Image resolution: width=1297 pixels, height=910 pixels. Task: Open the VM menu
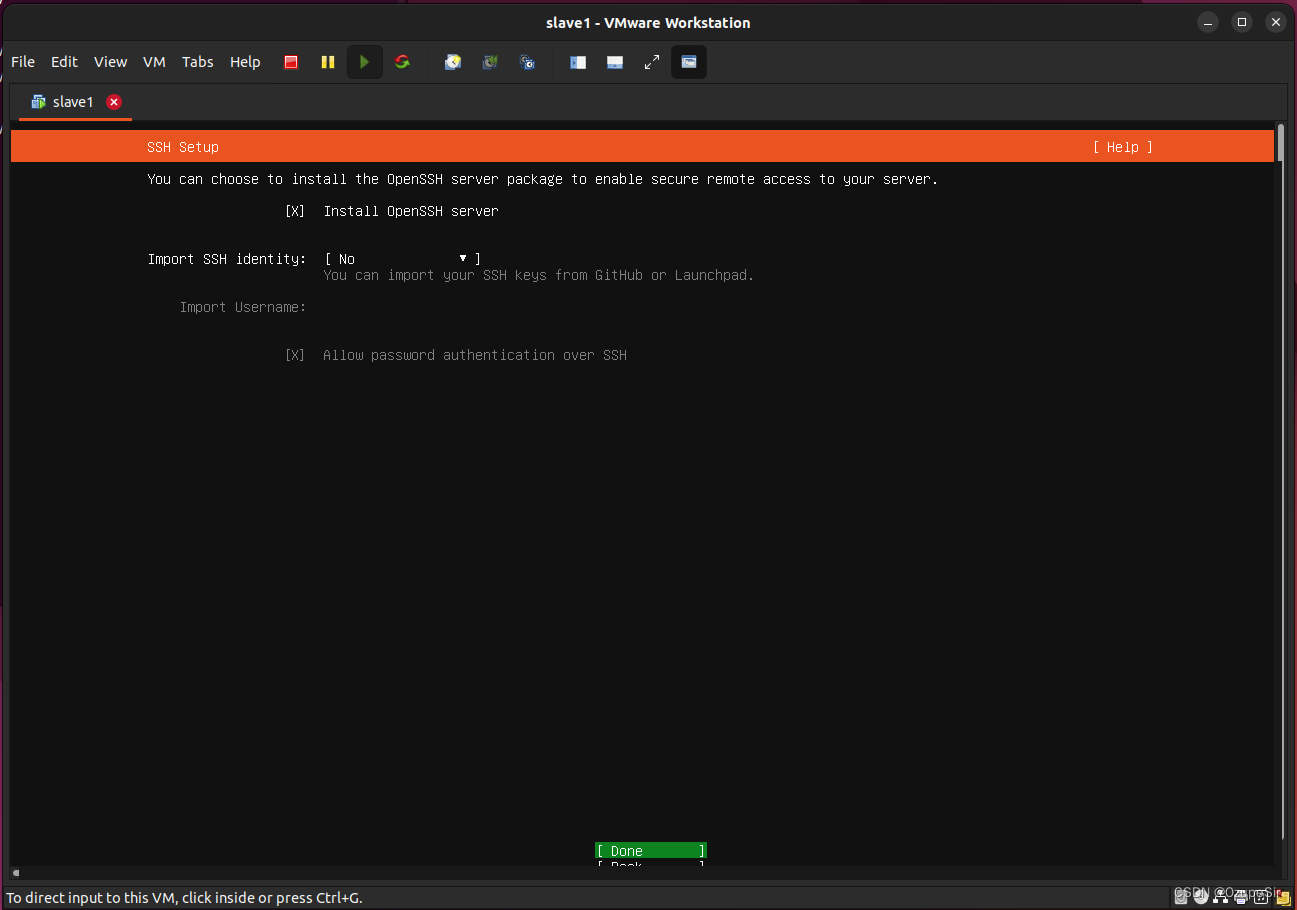[x=154, y=62]
